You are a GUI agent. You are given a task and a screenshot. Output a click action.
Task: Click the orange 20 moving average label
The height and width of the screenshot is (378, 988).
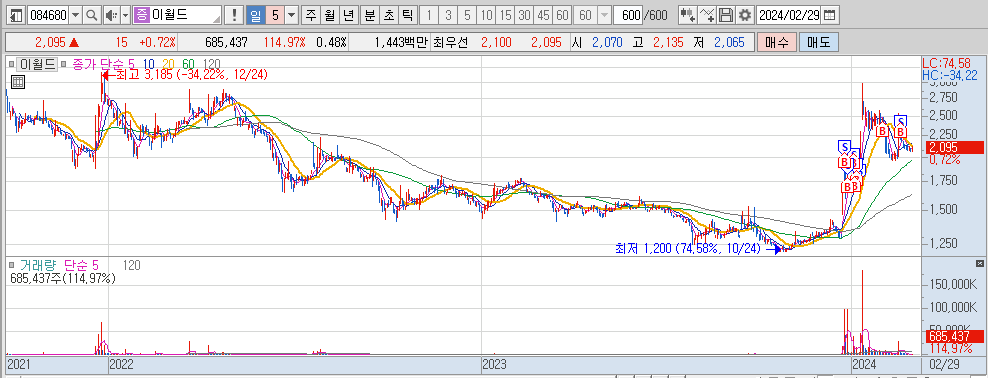point(168,64)
